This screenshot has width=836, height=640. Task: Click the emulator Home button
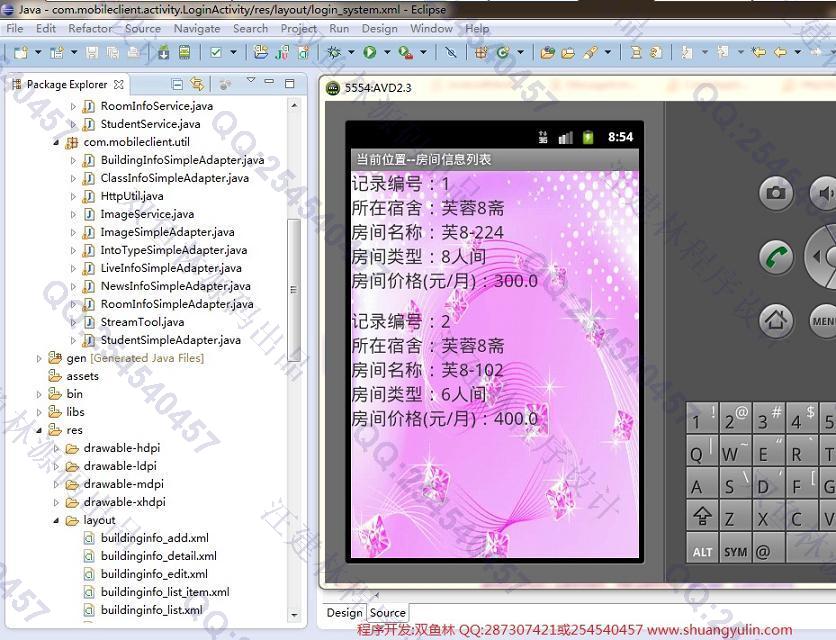pos(776,320)
